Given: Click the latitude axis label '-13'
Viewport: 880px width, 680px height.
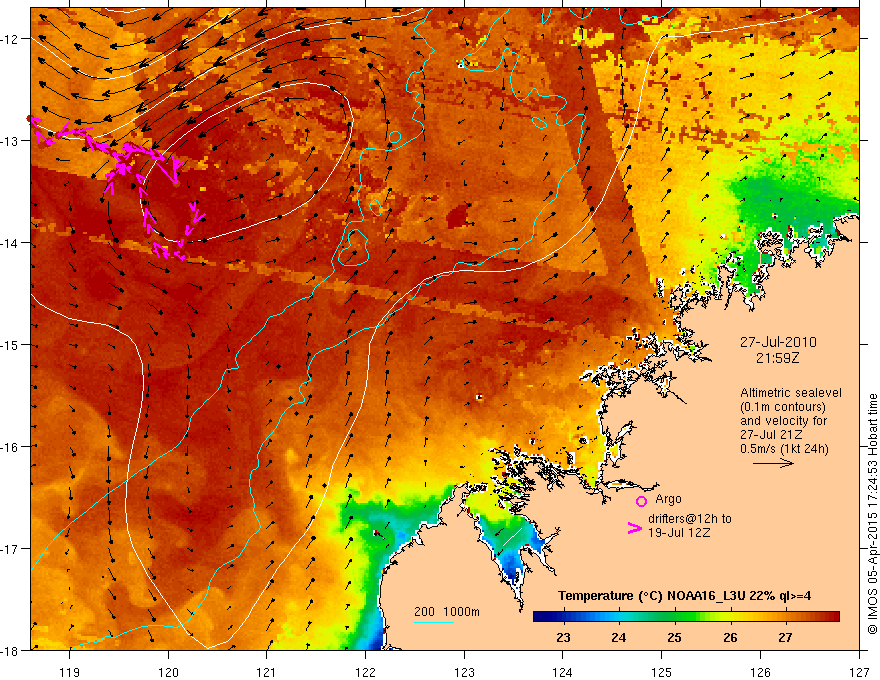Looking at the screenshot, I should (x=11, y=141).
